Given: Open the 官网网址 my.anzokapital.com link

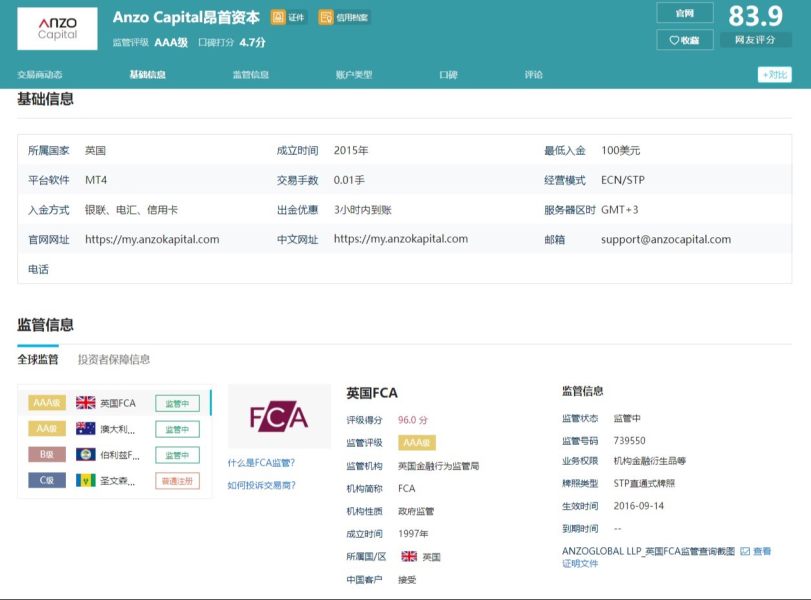Looking at the screenshot, I should [x=152, y=239].
